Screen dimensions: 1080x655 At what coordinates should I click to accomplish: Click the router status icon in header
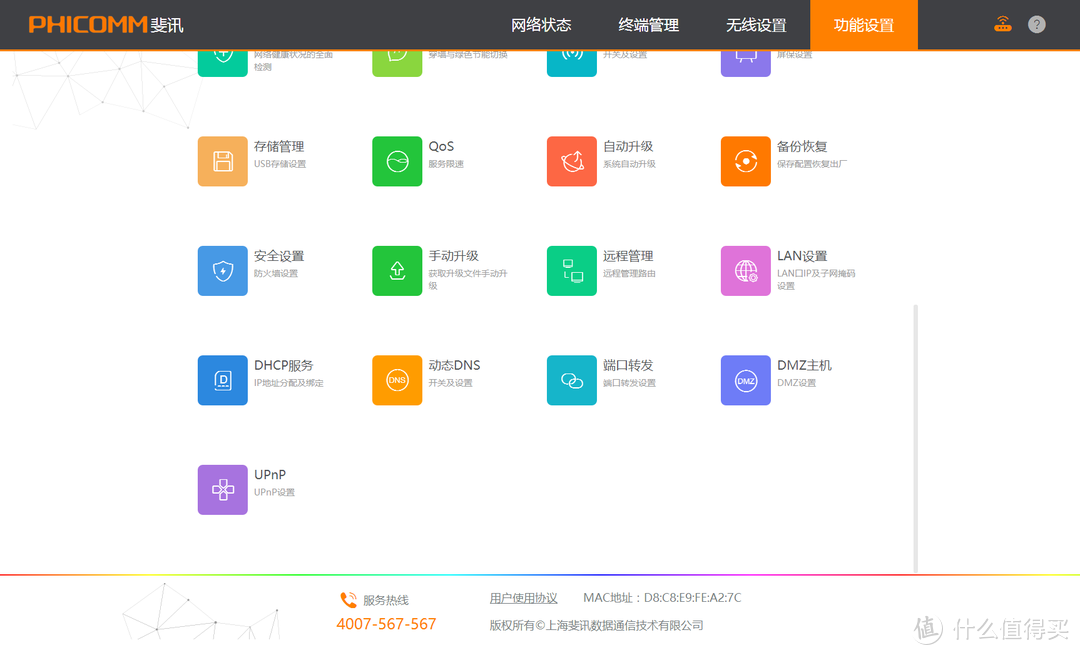(x=1002, y=22)
